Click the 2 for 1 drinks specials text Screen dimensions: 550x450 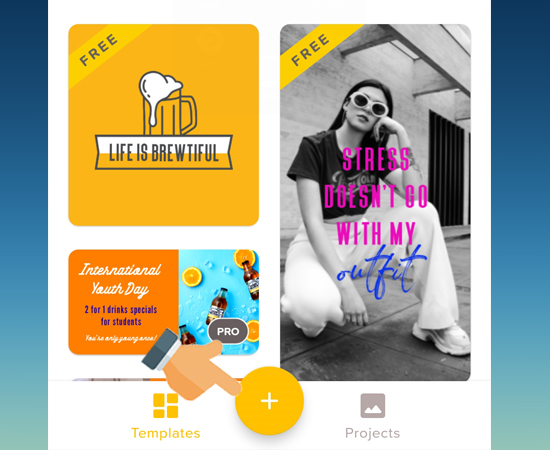point(121,315)
